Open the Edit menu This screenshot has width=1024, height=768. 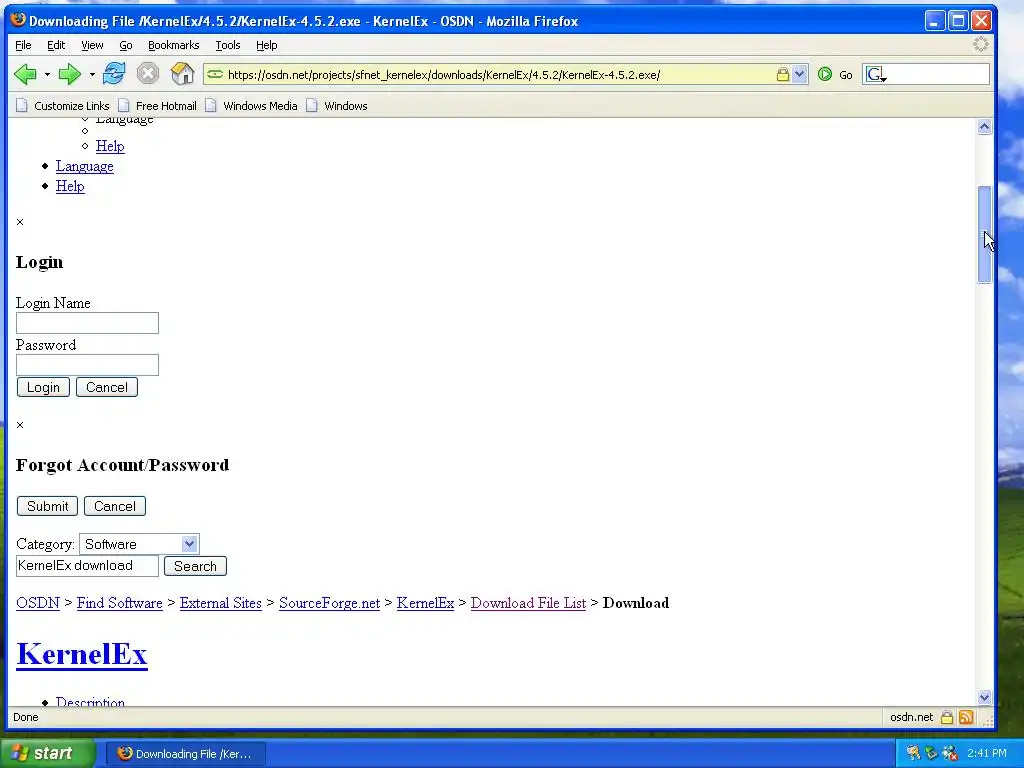click(56, 45)
